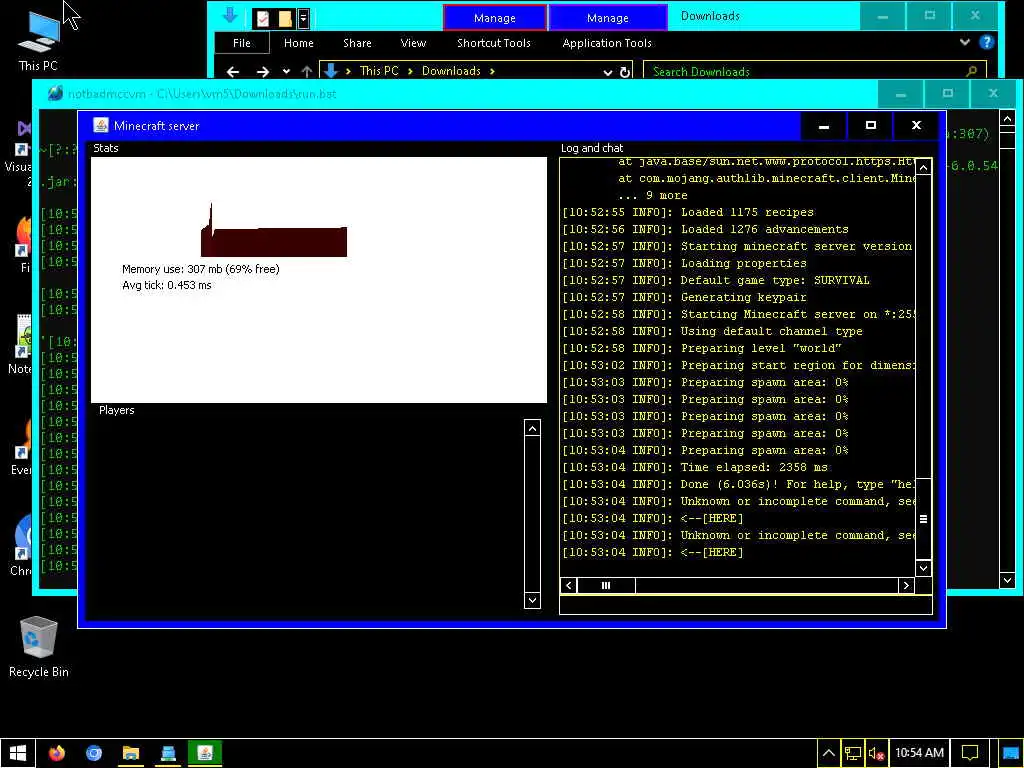Switch to the View ribbon tab

(x=413, y=43)
